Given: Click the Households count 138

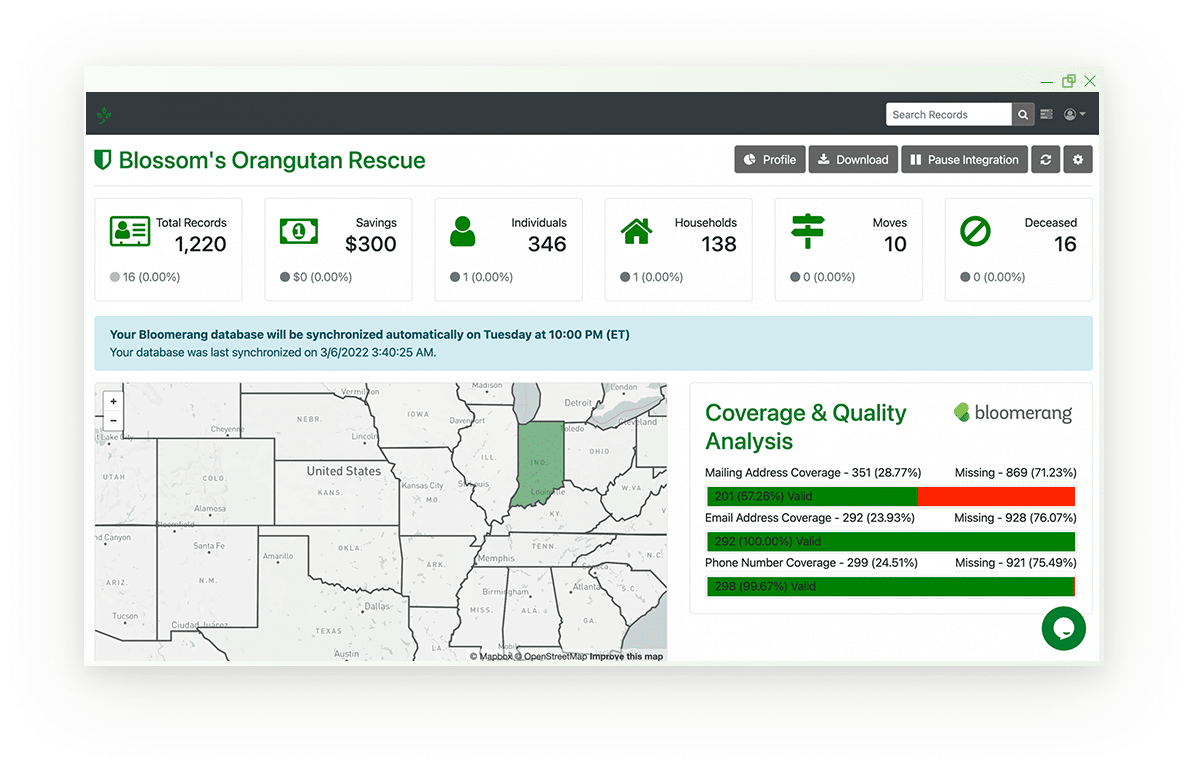Looking at the screenshot, I should click(718, 244).
